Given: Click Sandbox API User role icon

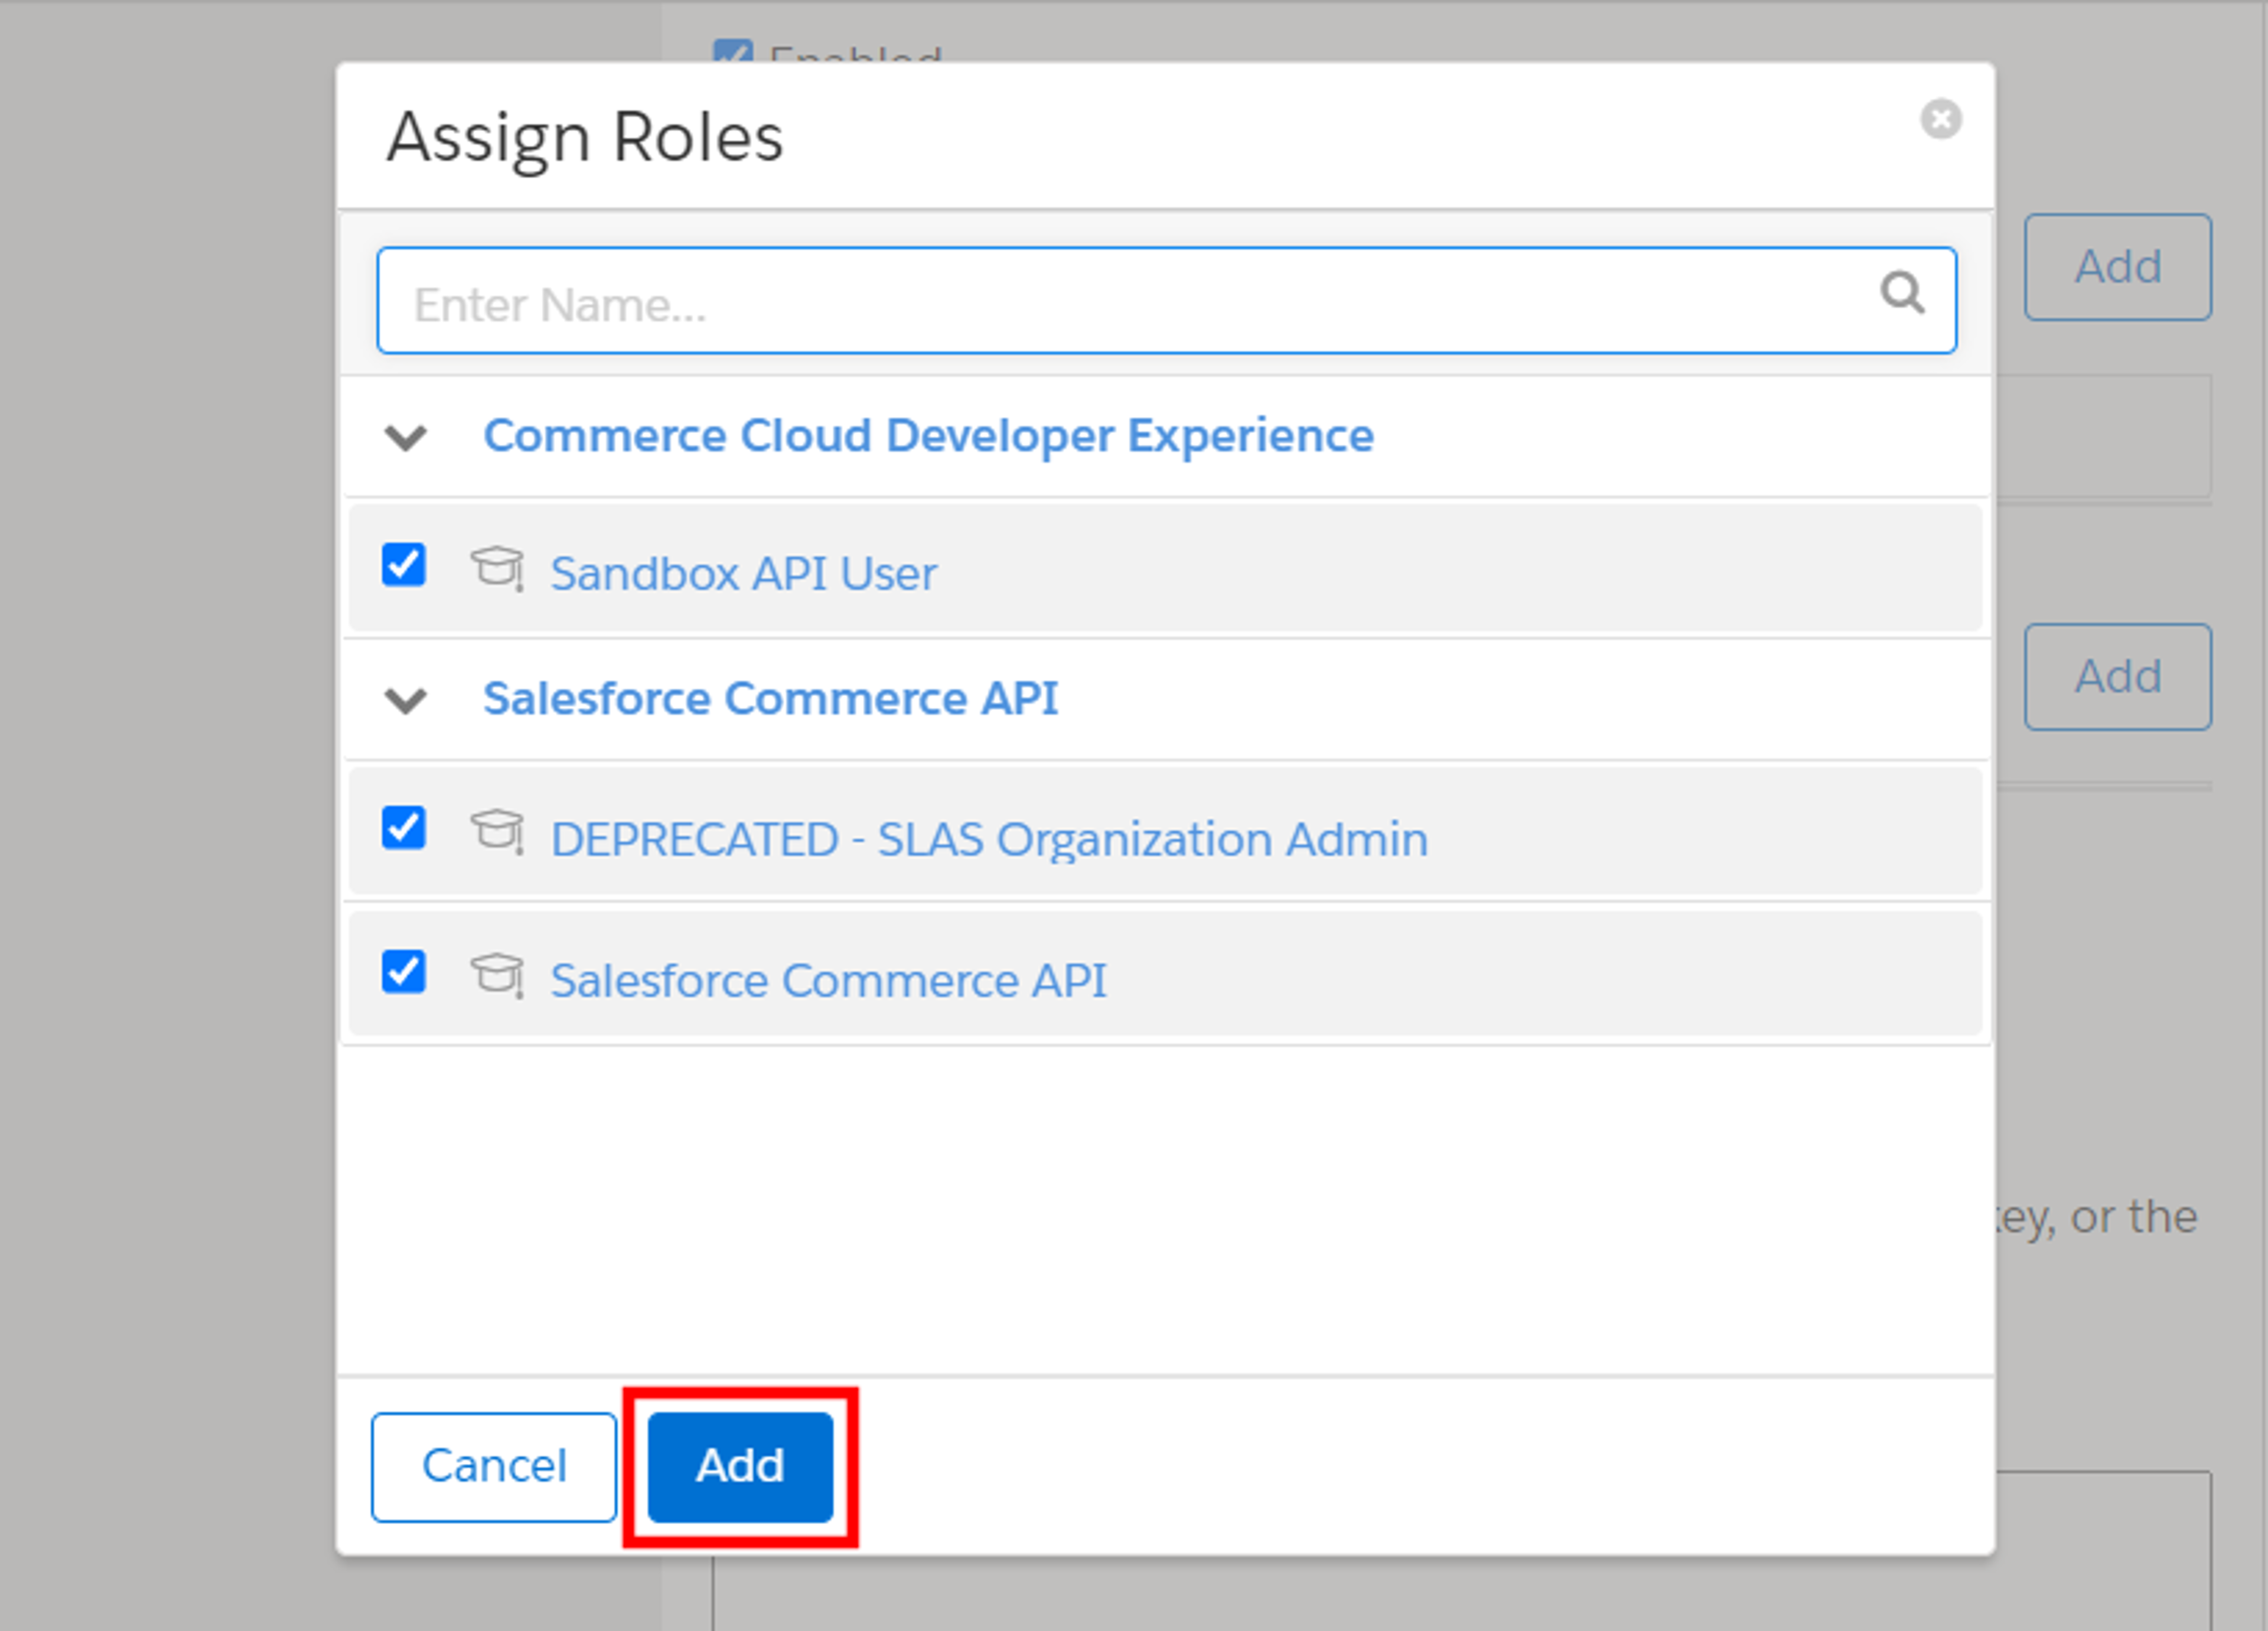Looking at the screenshot, I should tap(497, 568).
